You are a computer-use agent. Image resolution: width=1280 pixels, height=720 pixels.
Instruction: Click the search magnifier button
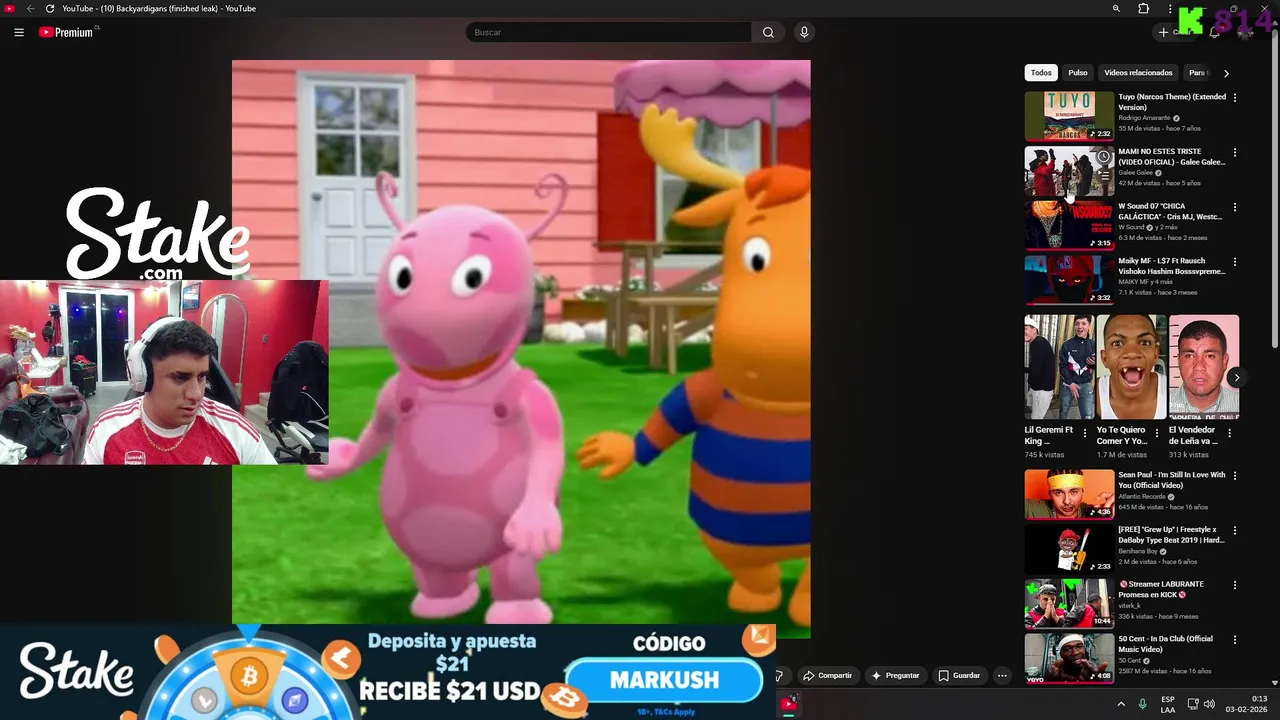[768, 32]
